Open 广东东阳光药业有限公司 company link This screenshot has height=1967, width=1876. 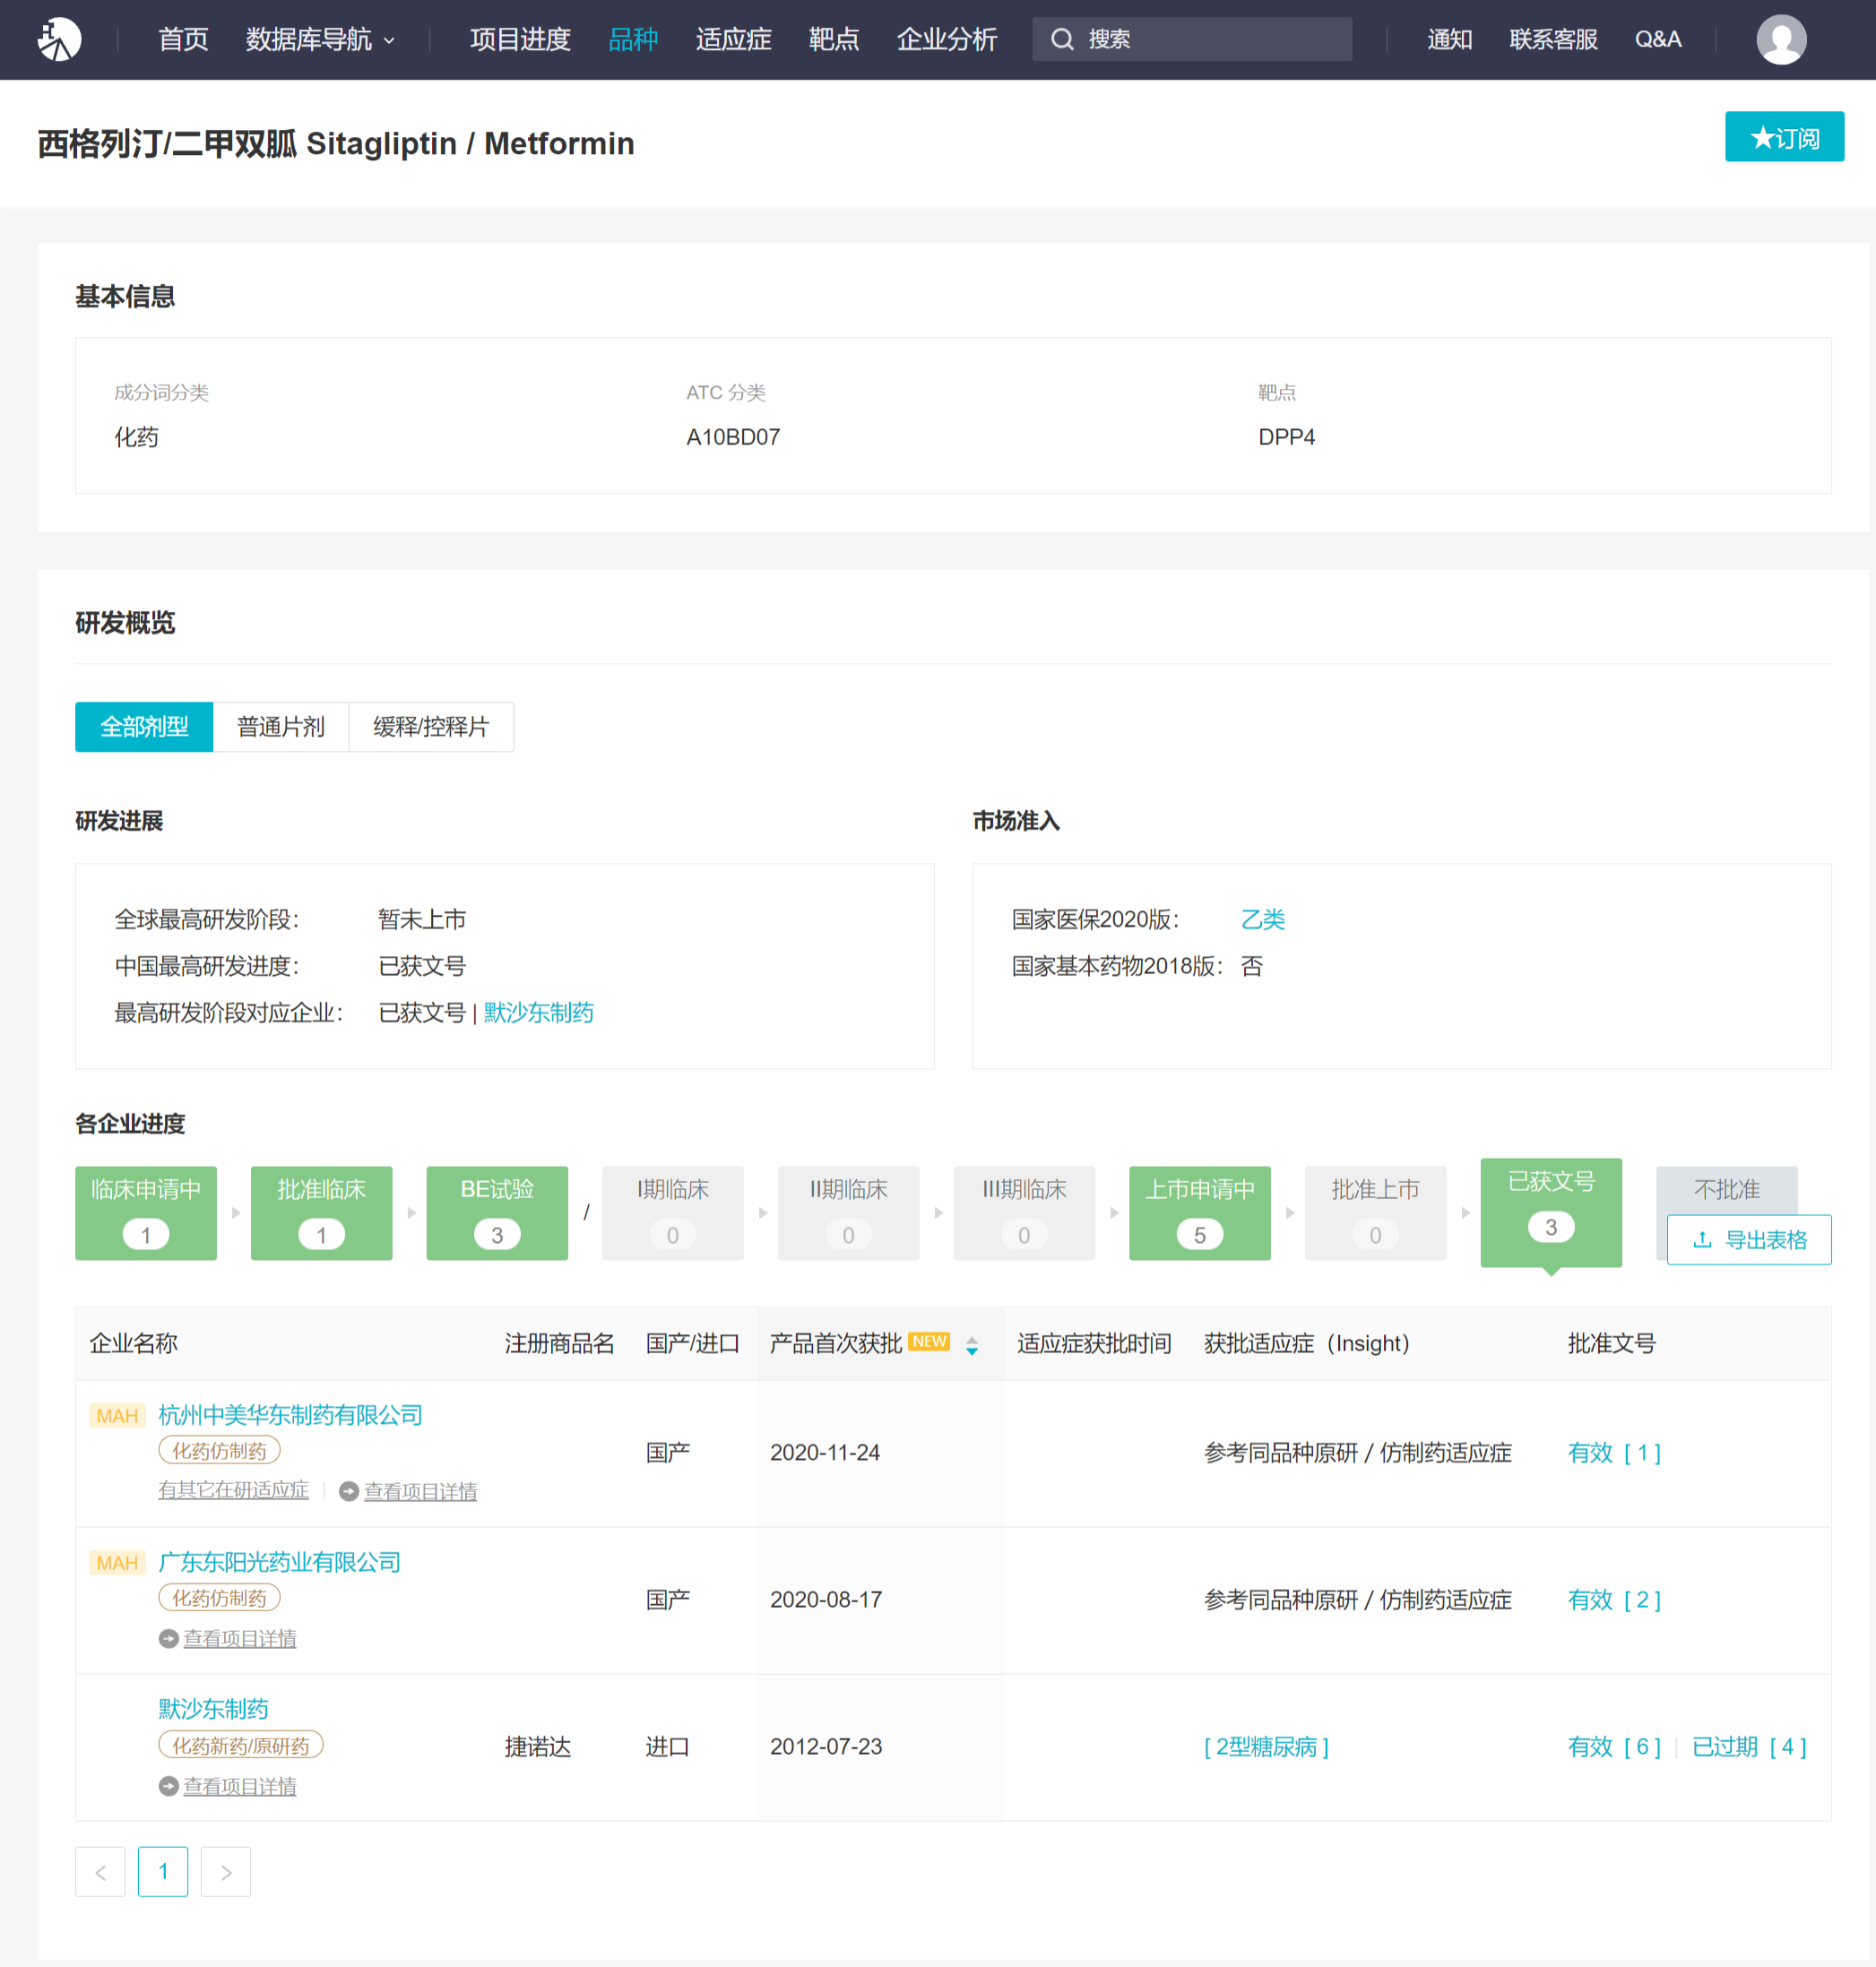279,1562
